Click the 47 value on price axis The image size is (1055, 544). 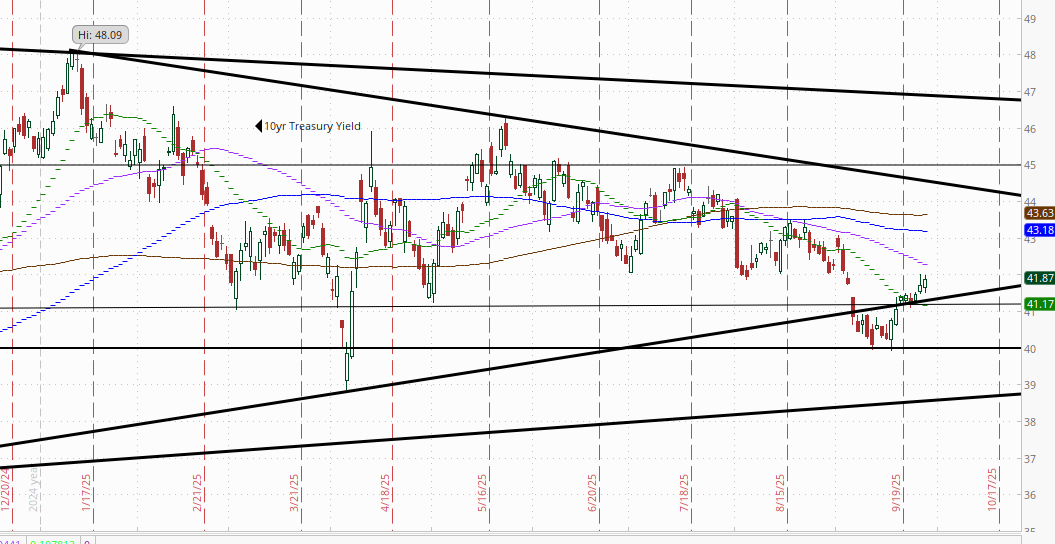1029,91
